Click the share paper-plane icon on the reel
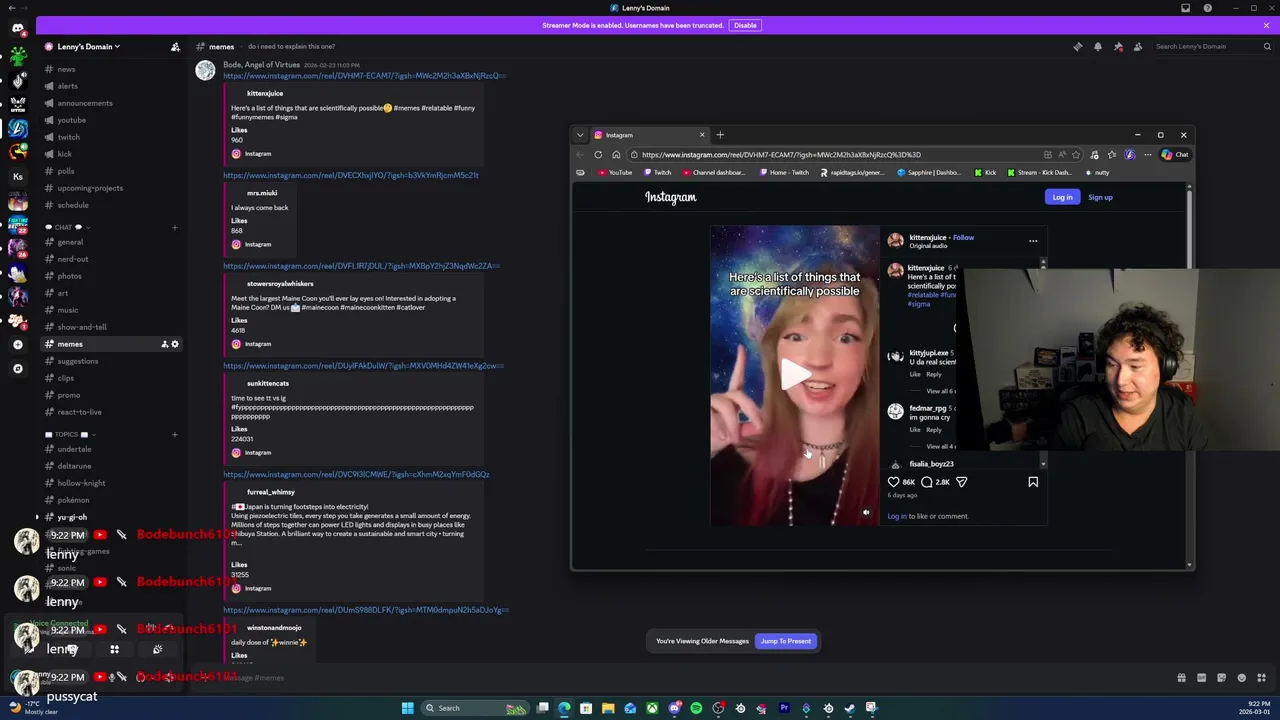This screenshot has height=720, width=1280. (961, 482)
